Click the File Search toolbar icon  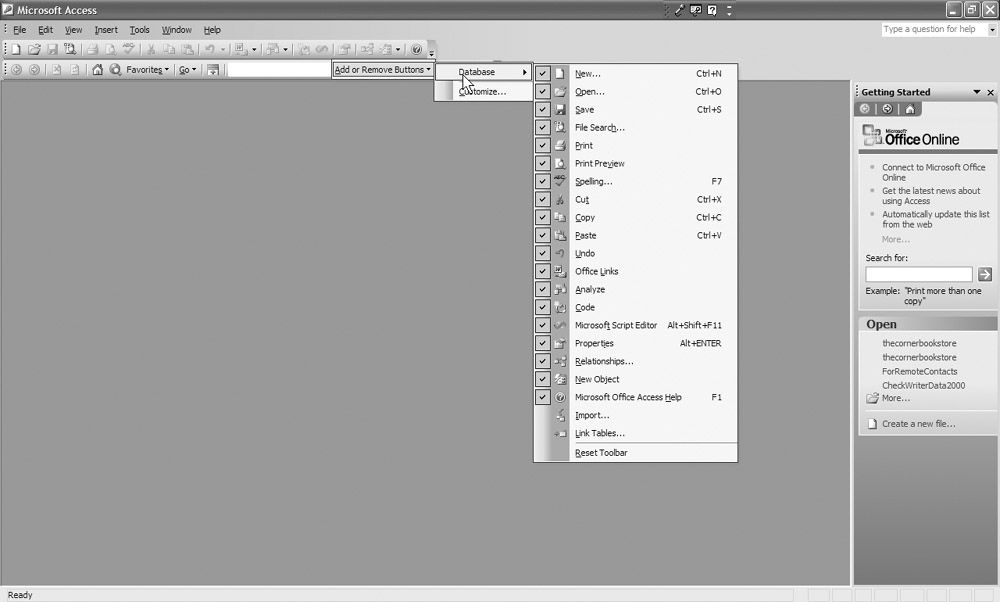tap(70, 49)
